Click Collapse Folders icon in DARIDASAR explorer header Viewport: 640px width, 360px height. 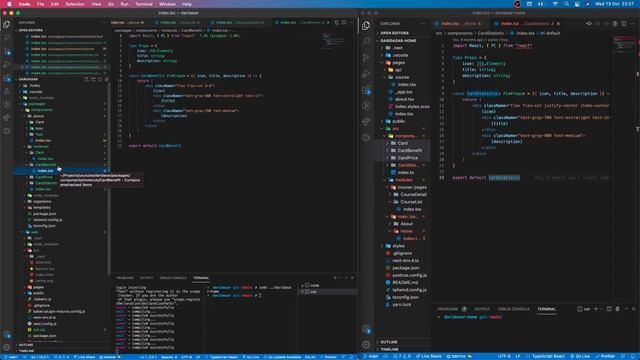tap(107, 79)
